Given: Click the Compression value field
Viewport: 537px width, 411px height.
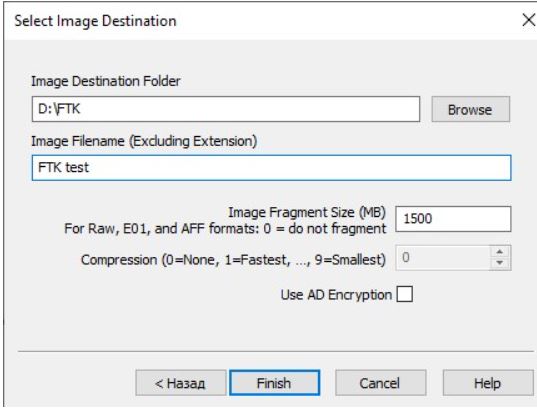Looking at the screenshot, I should pyautogui.click(x=444, y=258).
